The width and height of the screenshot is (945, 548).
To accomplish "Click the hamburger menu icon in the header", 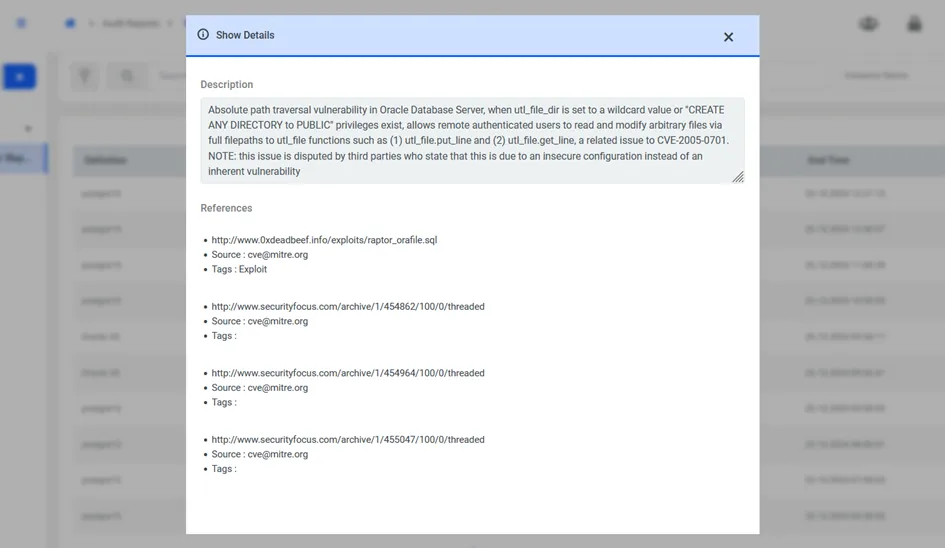I will [21, 23].
